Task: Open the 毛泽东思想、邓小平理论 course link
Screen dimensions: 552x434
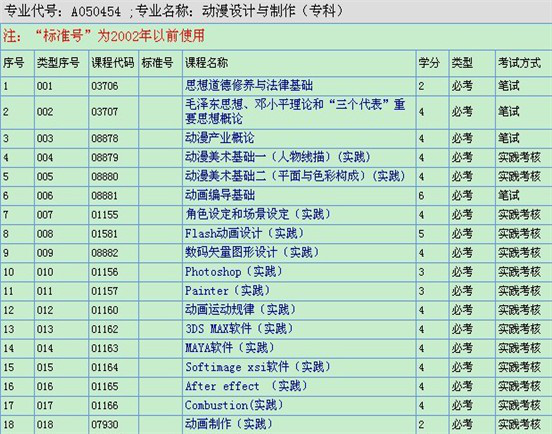Action: coord(295,111)
